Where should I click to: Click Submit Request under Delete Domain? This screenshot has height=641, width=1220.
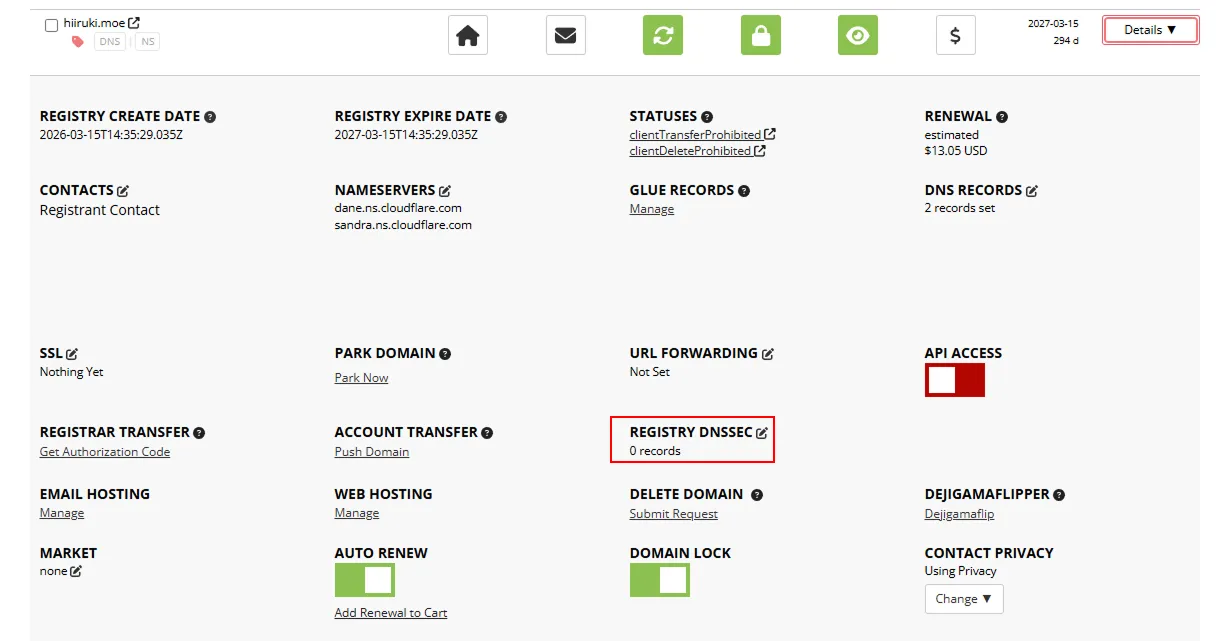coord(674,514)
